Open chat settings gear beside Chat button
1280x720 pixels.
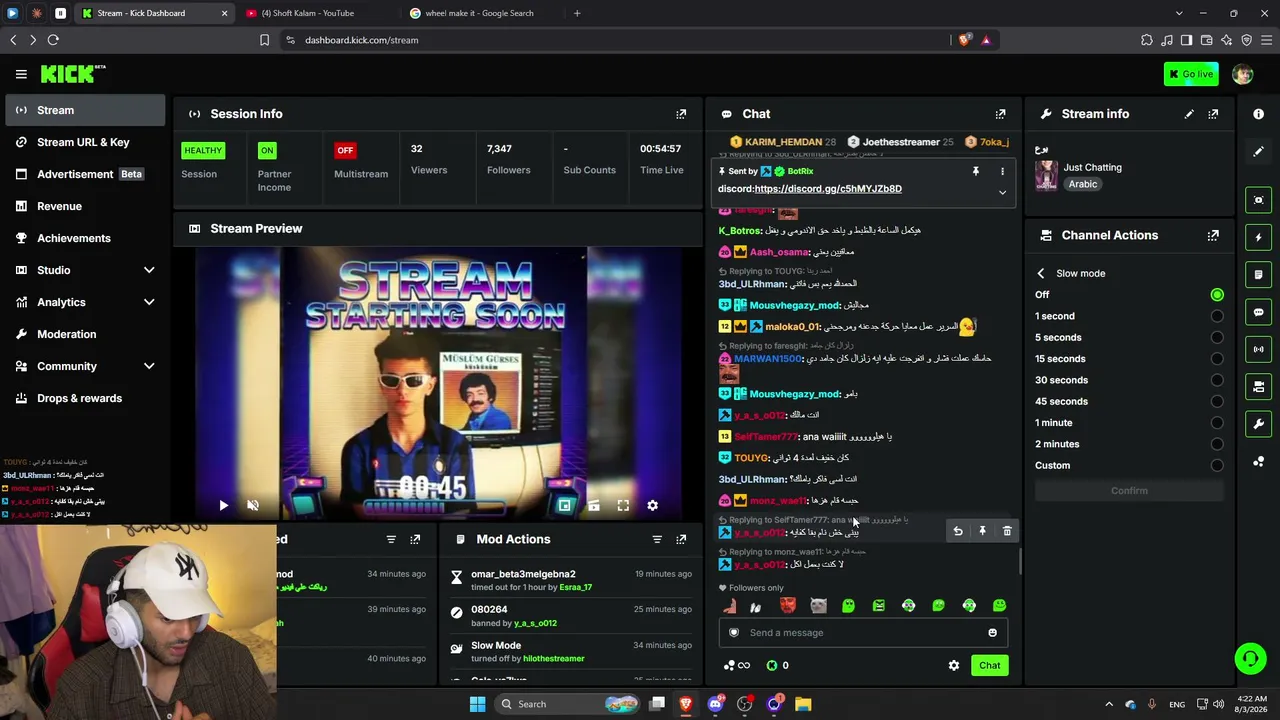(x=954, y=666)
